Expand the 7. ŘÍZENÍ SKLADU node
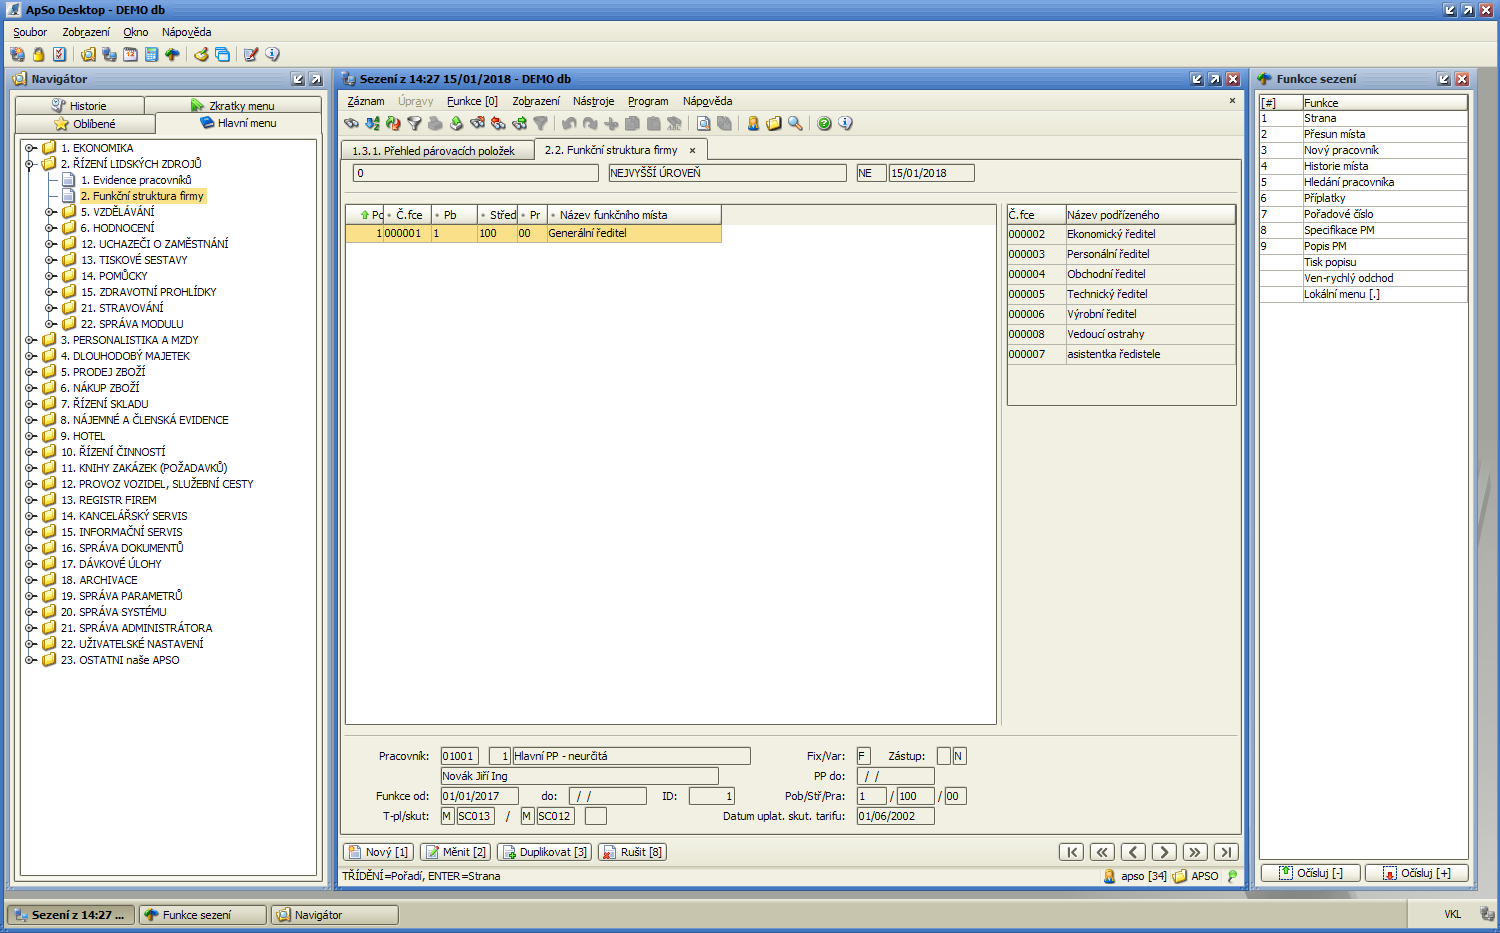1500x933 pixels. 31,404
